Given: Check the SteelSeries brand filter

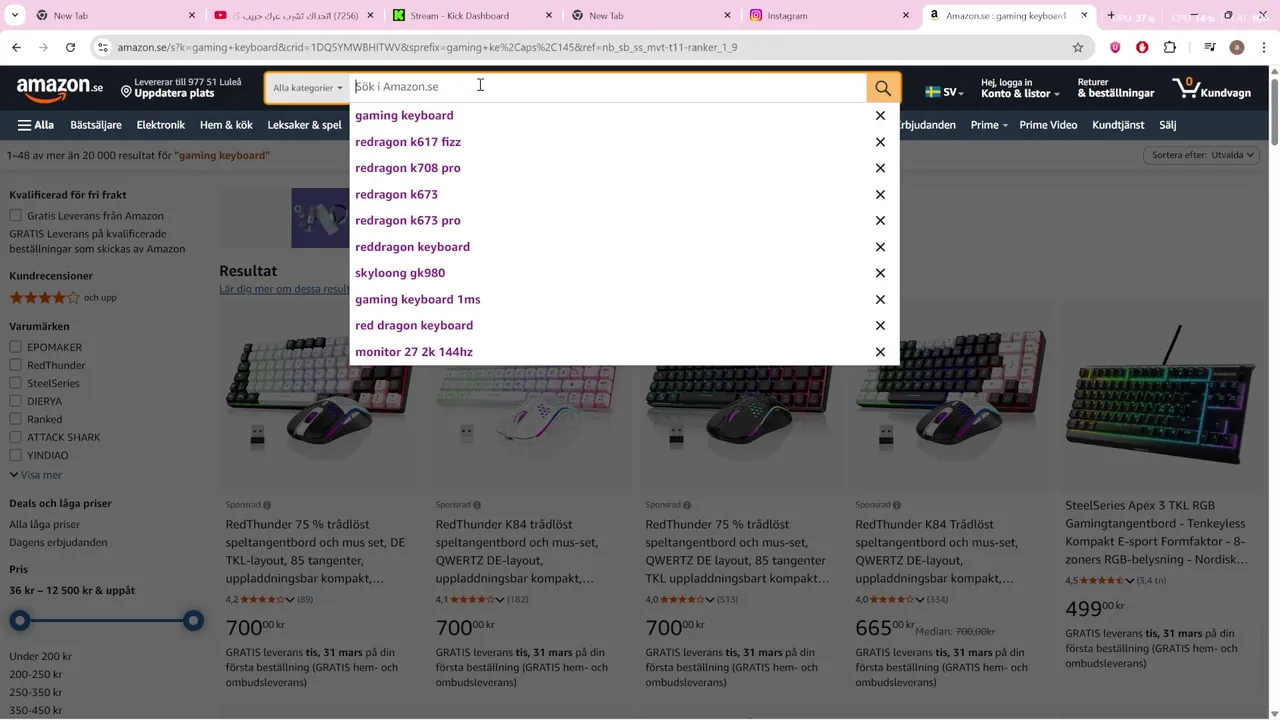Looking at the screenshot, I should (15, 383).
